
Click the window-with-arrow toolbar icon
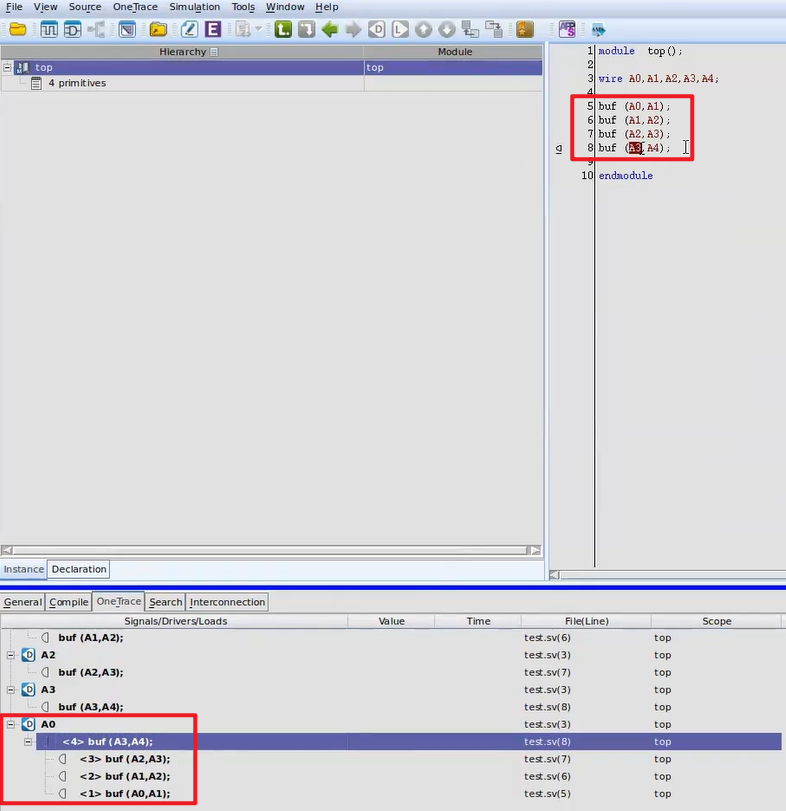point(127,29)
